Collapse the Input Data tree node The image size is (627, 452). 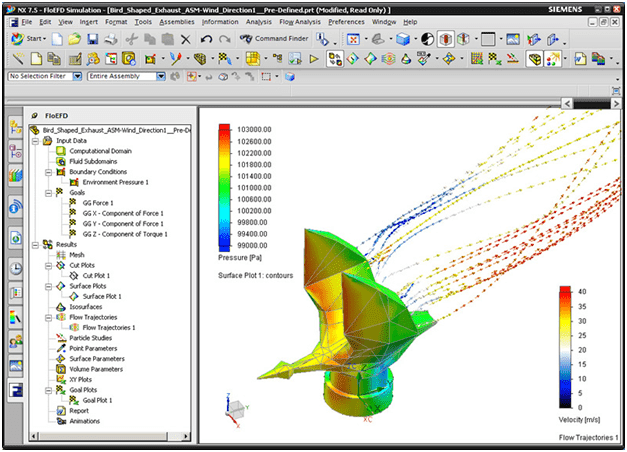[36, 141]
